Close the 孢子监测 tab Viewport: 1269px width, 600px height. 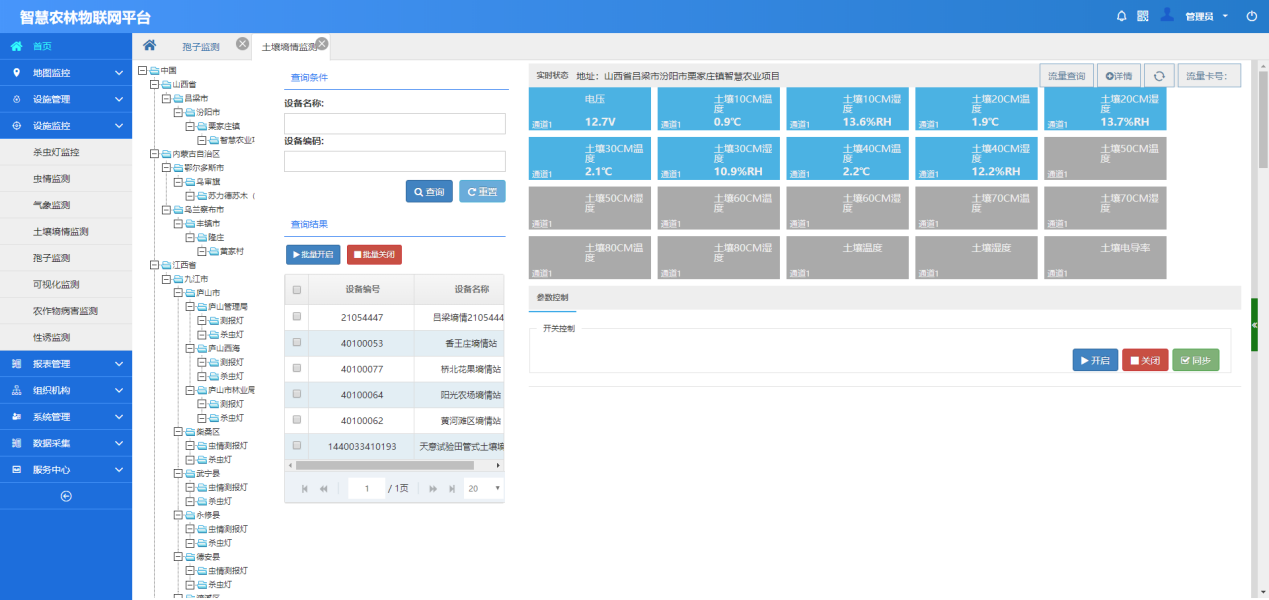coord(242,43)
